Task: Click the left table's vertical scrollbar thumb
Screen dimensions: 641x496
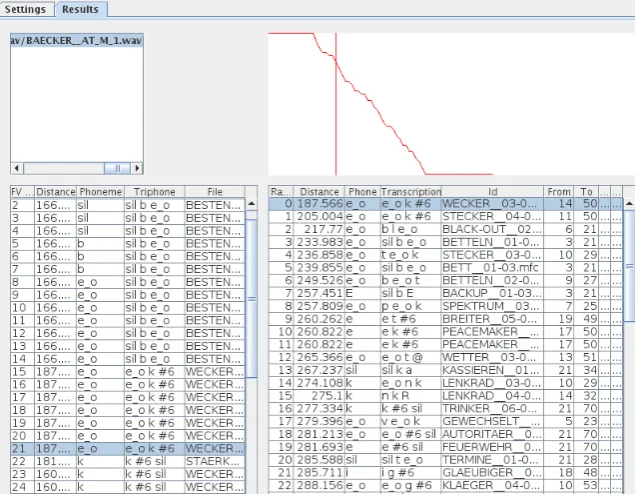Action: [x=251, y=298]
